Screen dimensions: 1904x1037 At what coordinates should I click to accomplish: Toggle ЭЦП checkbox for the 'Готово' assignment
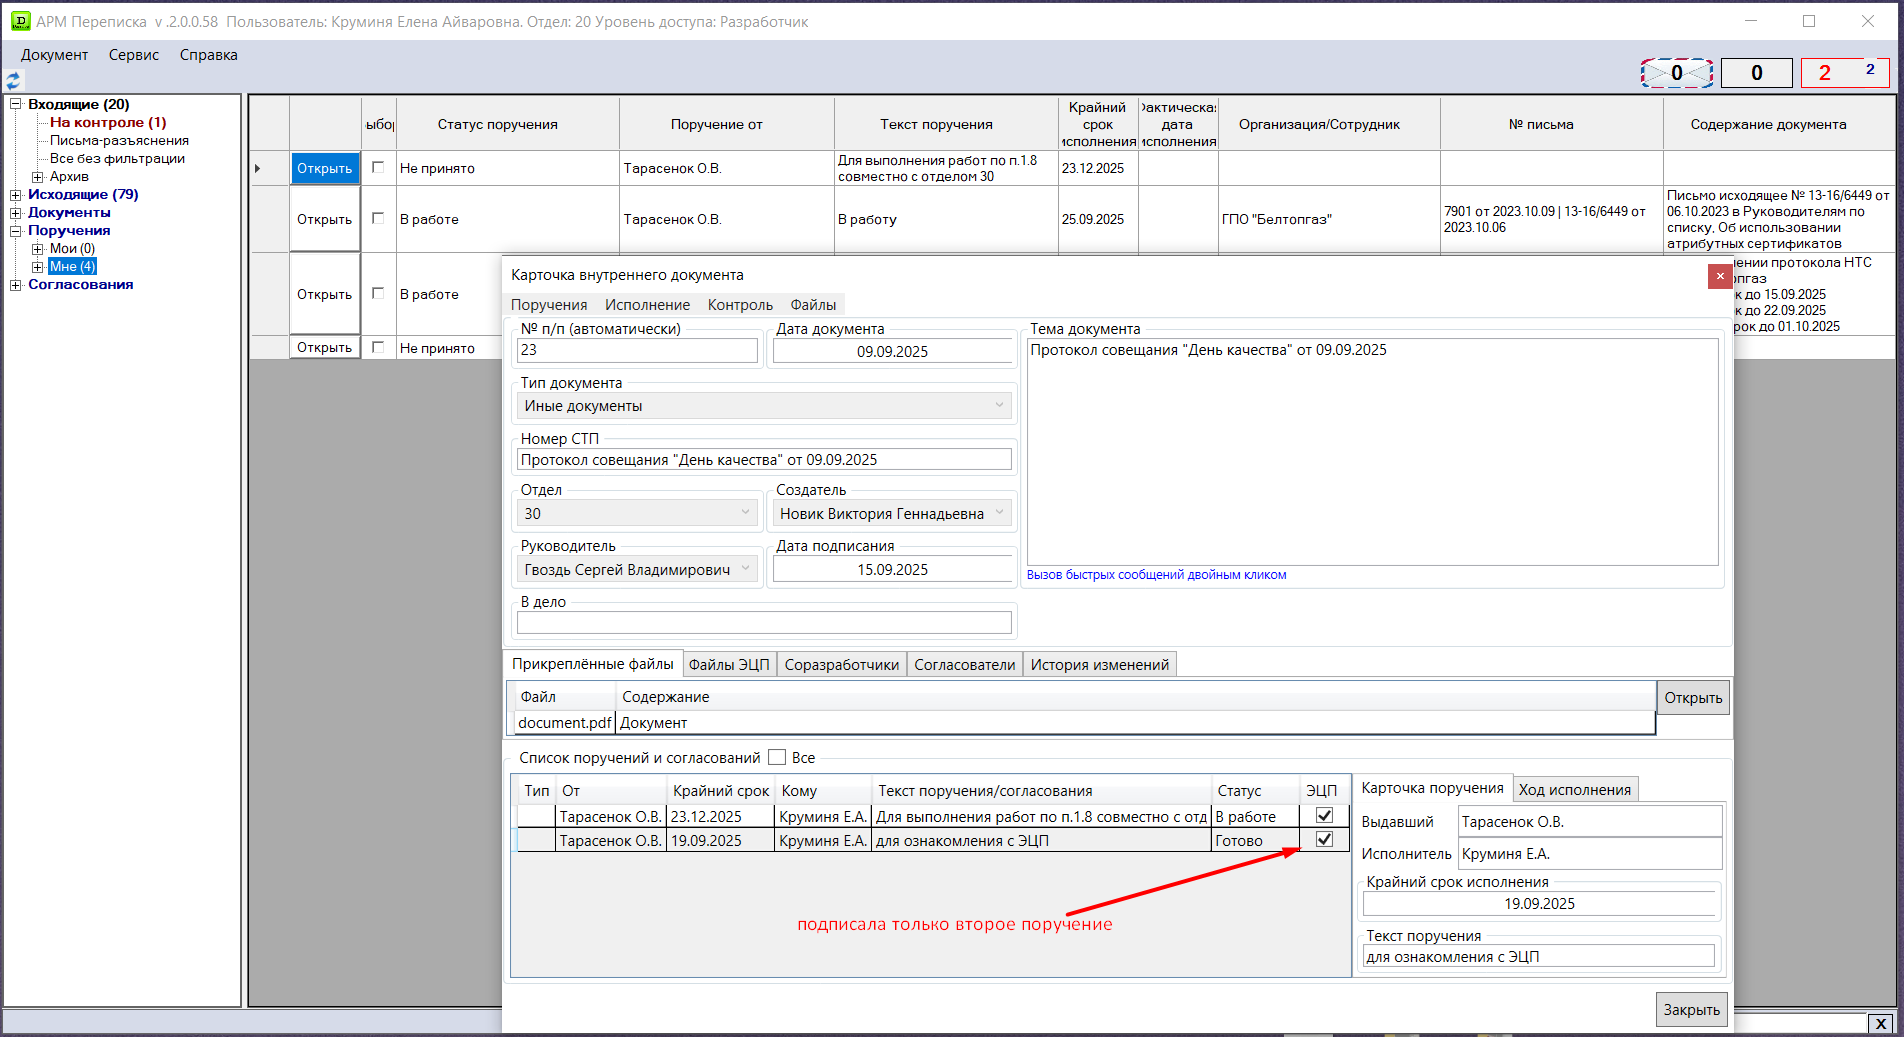(1324, 840)
